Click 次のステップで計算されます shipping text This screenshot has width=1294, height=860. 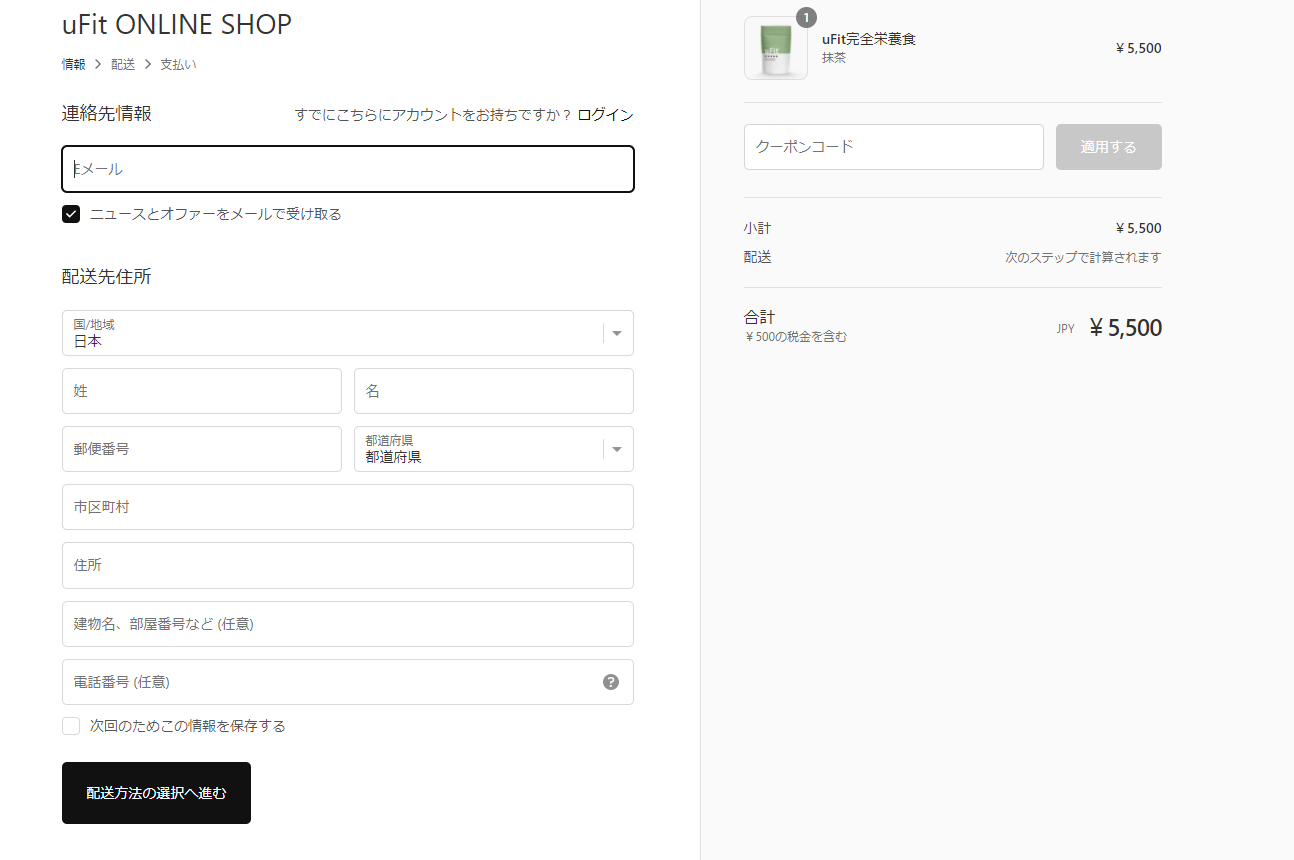[x=1083, y=257]
